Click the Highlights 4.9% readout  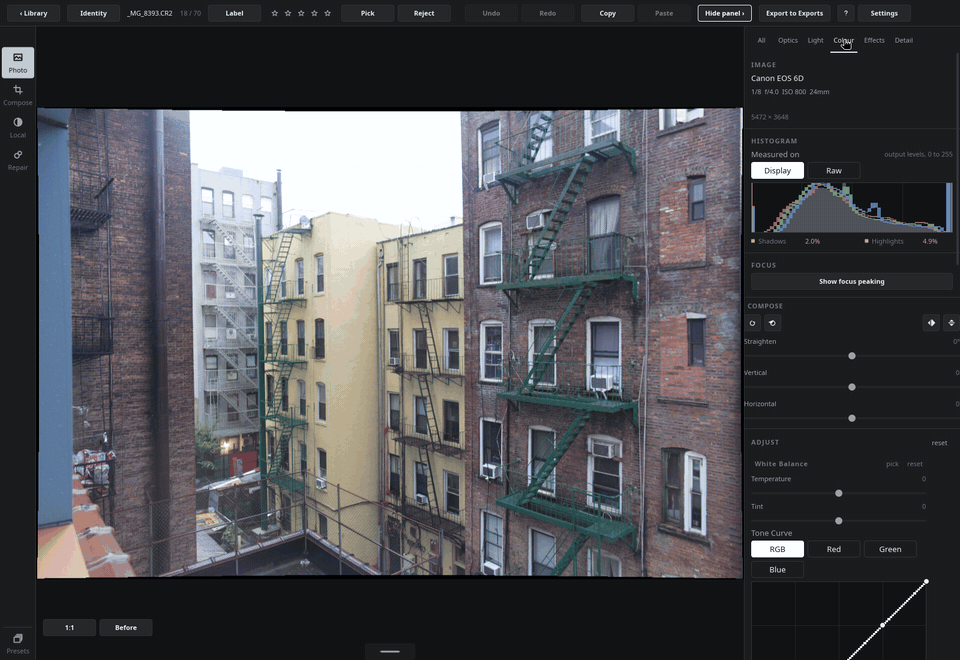901,241
